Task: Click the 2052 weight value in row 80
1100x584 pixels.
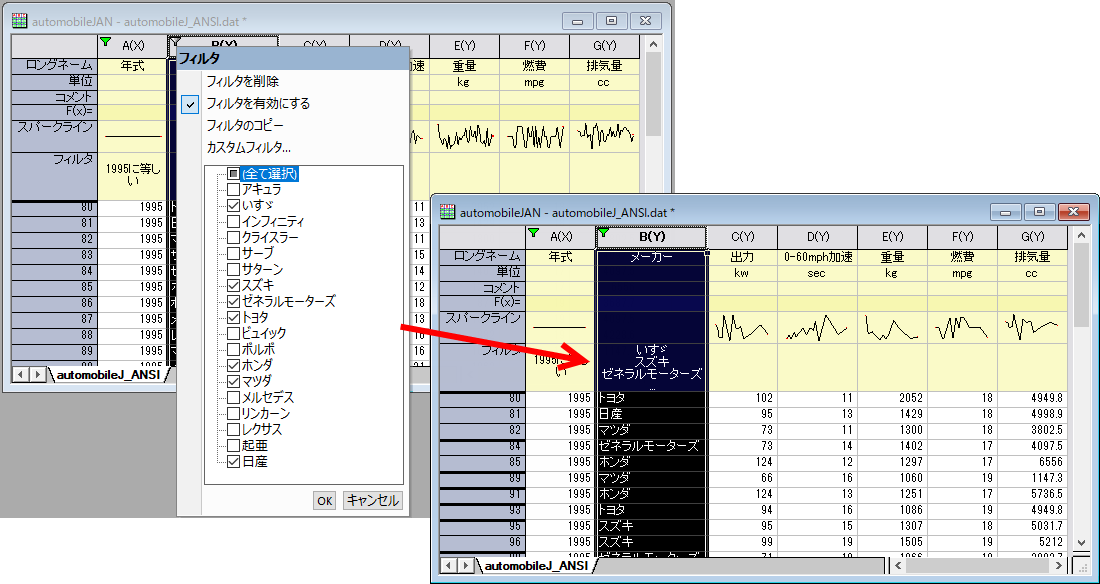Action: pos(892,398)
